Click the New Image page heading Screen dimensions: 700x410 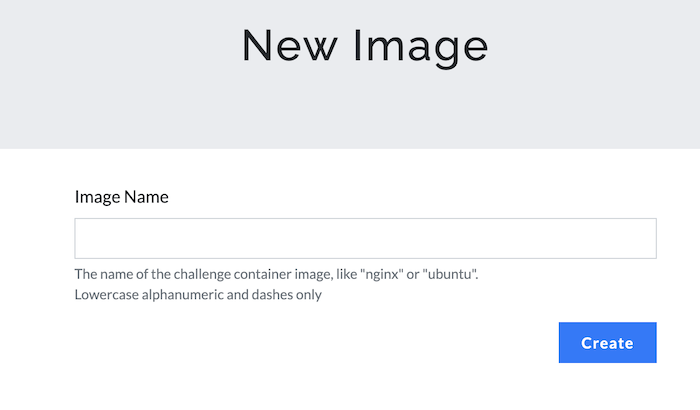pyautogui.click(x=365, y=46)
